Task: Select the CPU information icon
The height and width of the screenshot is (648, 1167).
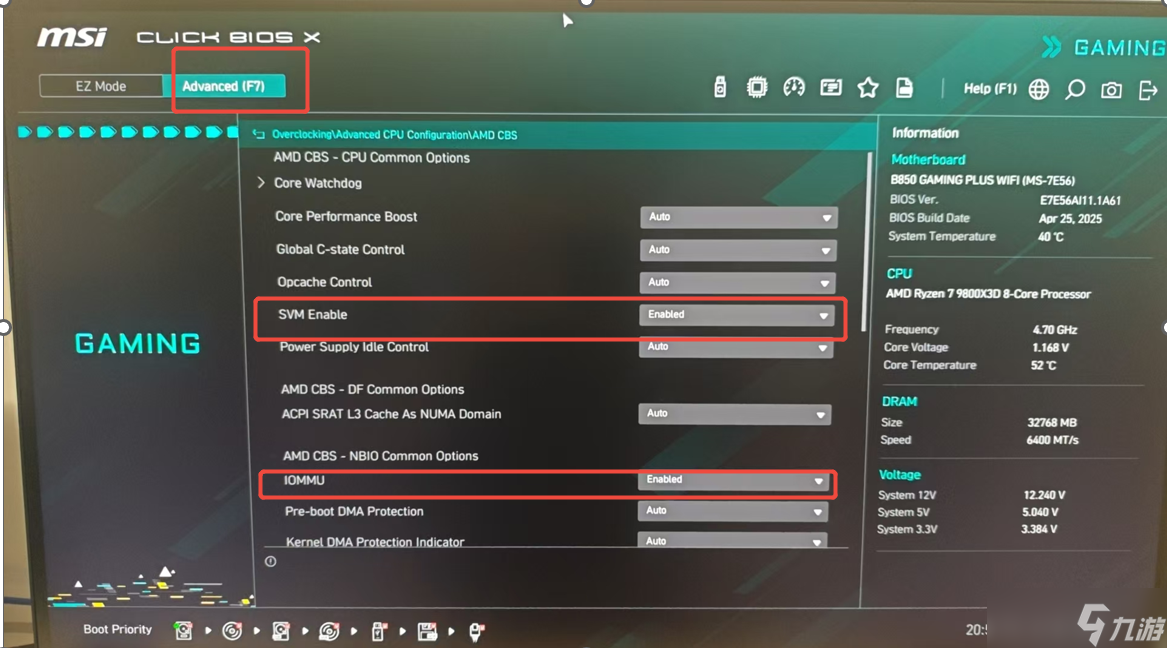Action: [757, 88]
